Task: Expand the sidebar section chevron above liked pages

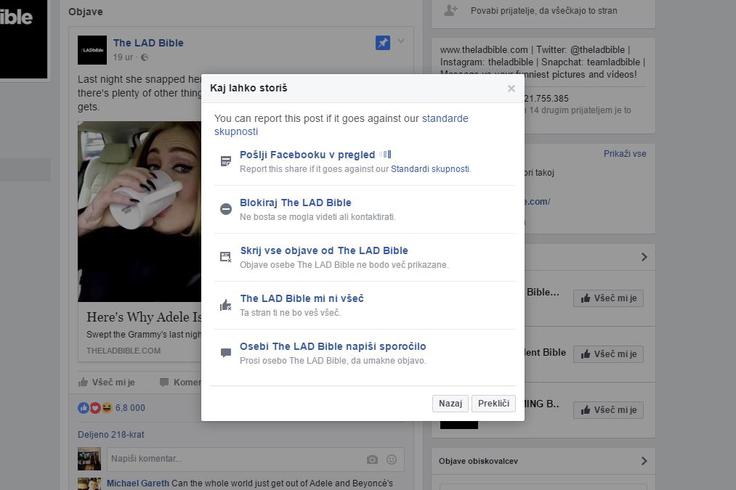Action: pos(644,257)
